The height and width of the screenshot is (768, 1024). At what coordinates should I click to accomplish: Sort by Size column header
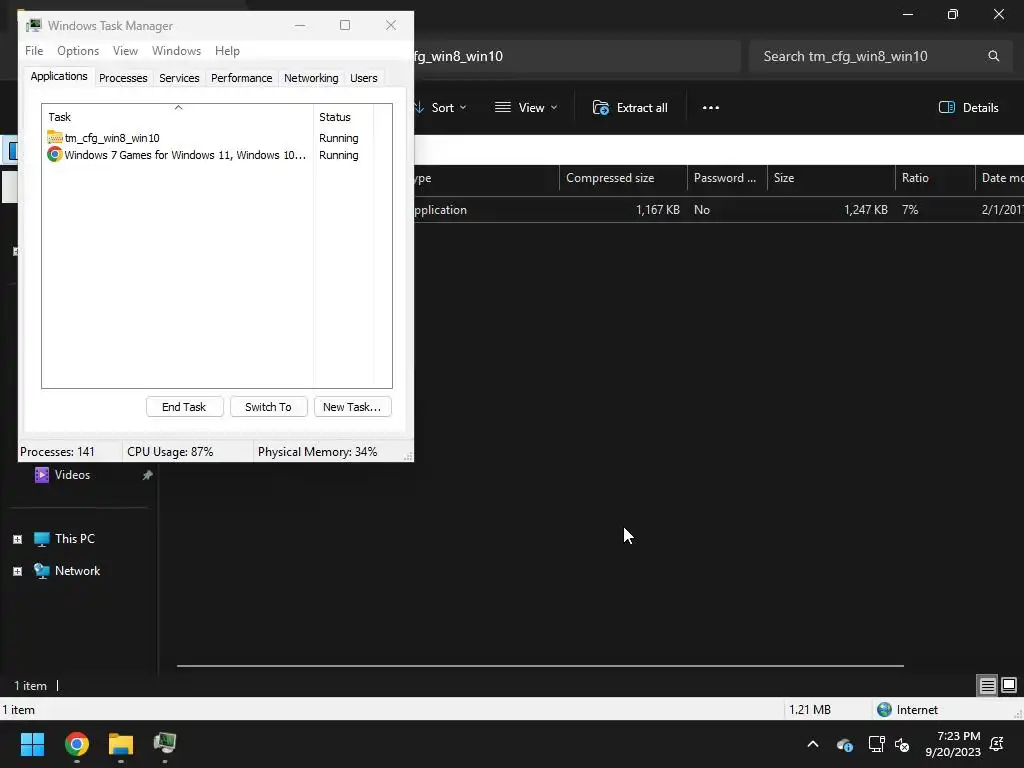pos(831,178)
